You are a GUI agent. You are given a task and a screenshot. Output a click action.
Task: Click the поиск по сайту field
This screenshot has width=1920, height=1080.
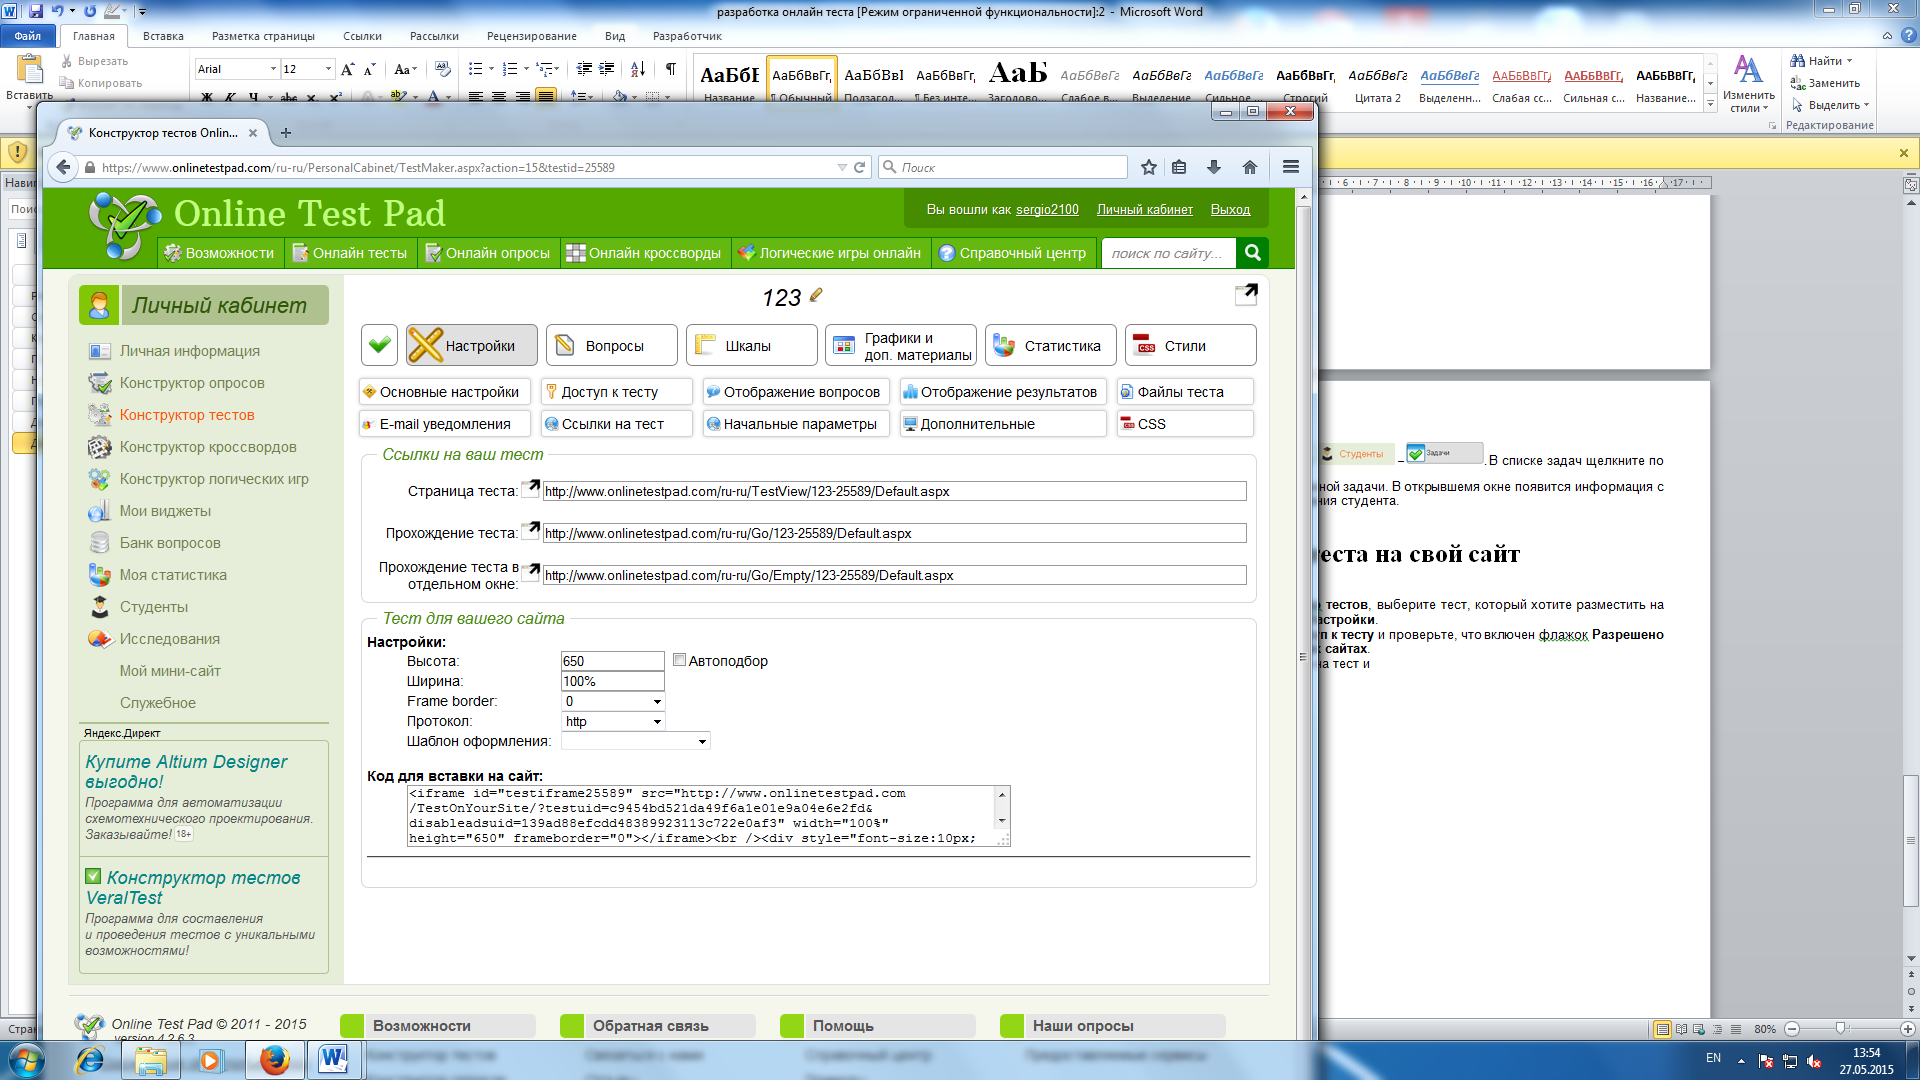1168,253
